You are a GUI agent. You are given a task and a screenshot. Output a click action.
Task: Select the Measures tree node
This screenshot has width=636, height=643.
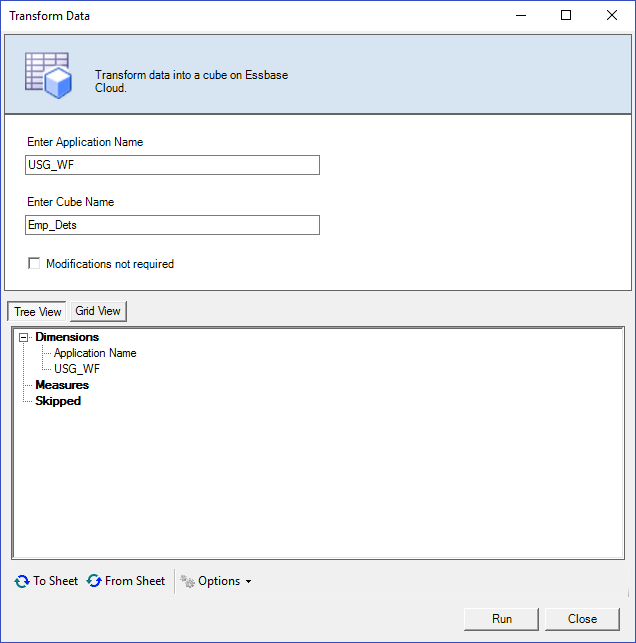62,385
